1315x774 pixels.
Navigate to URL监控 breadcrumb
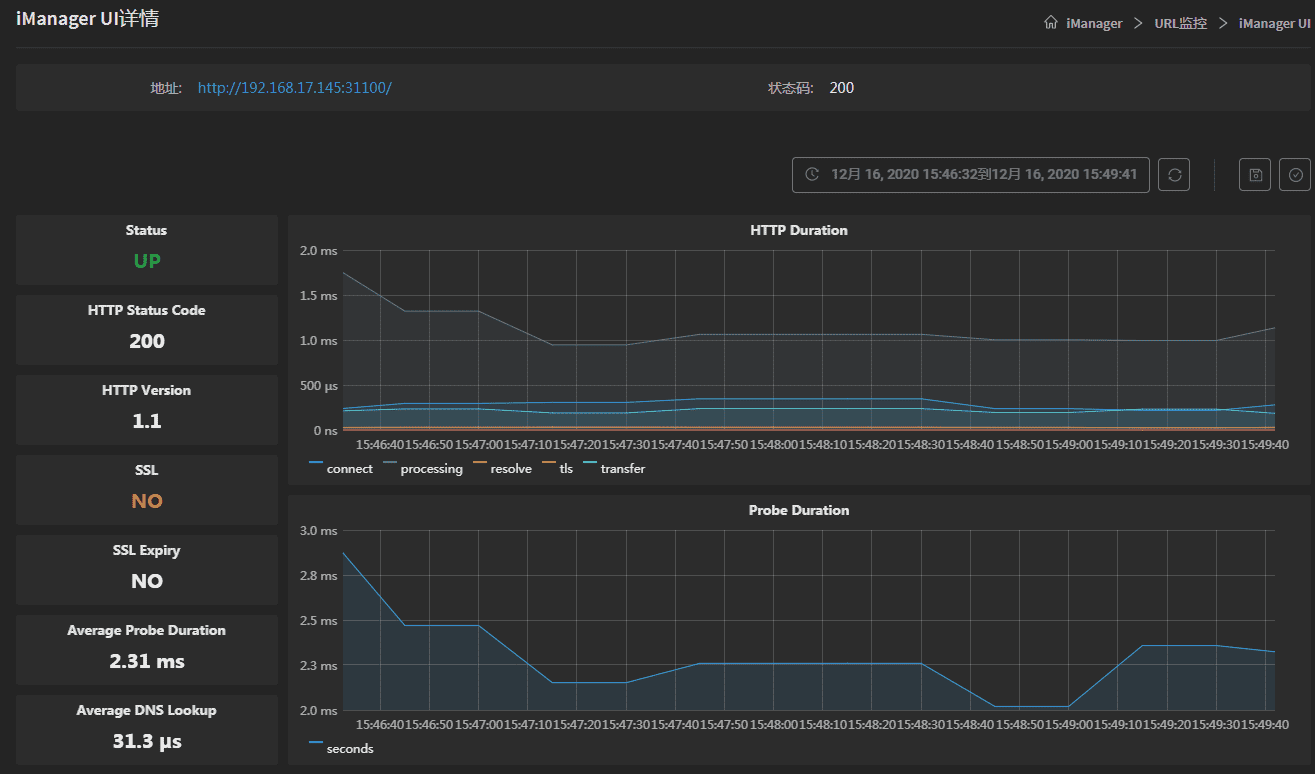[1180, 23]
